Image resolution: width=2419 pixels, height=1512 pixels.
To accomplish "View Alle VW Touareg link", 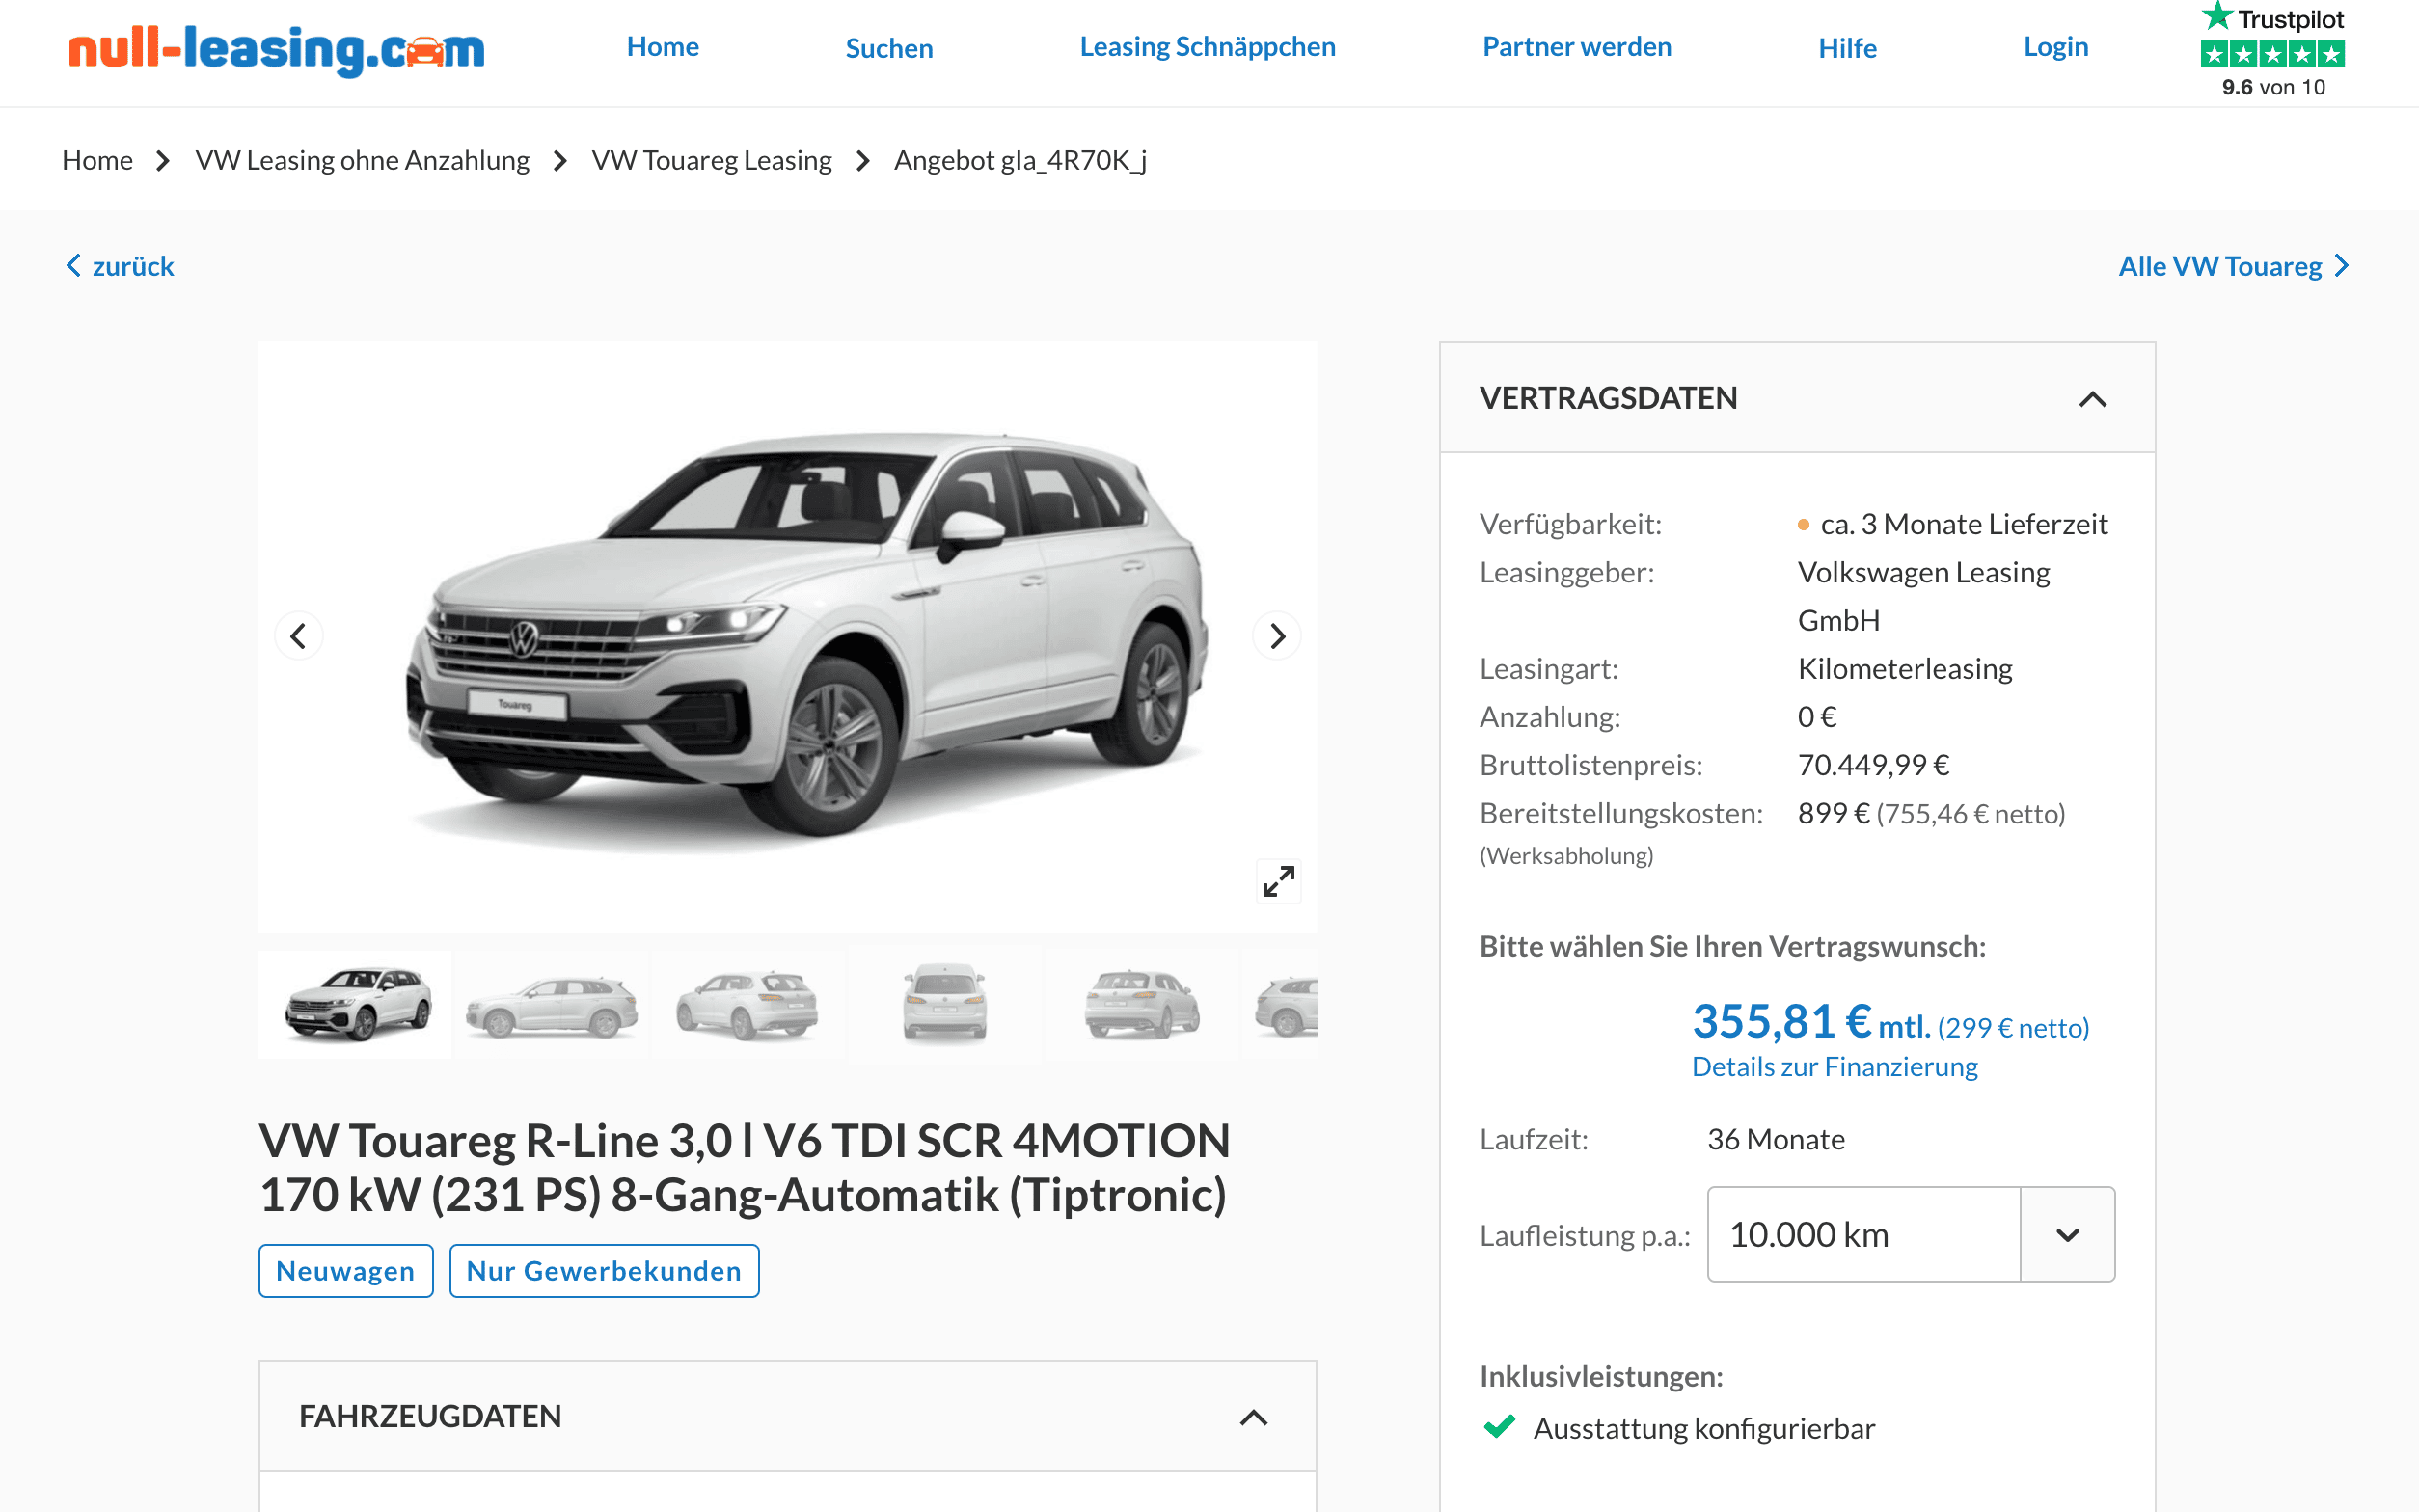I will coord(2233,266).
